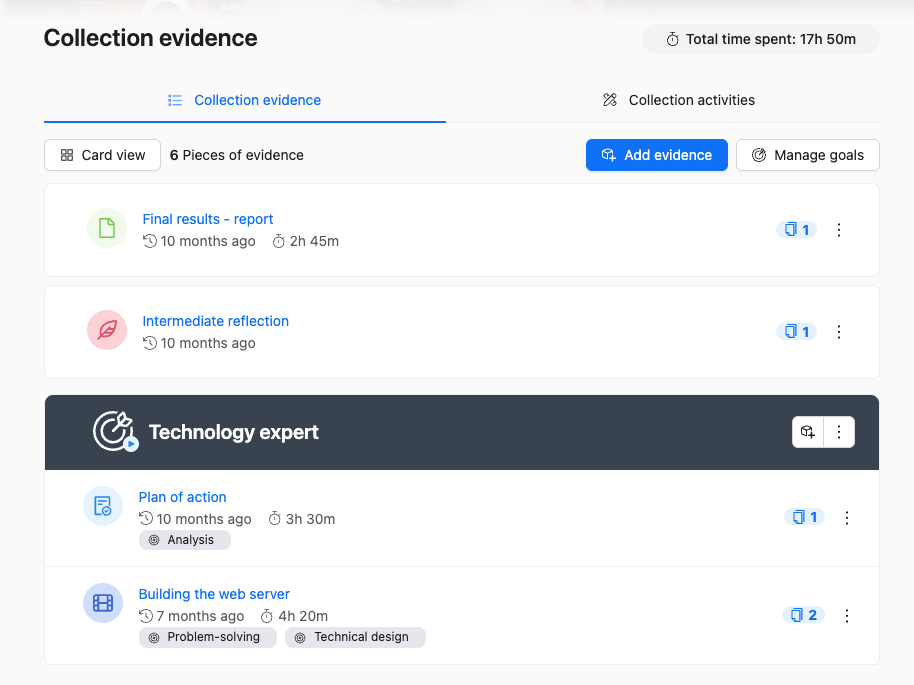Click Total time spent: 17h 50m
Screen dimensions: 914x685
pos(761,39)
